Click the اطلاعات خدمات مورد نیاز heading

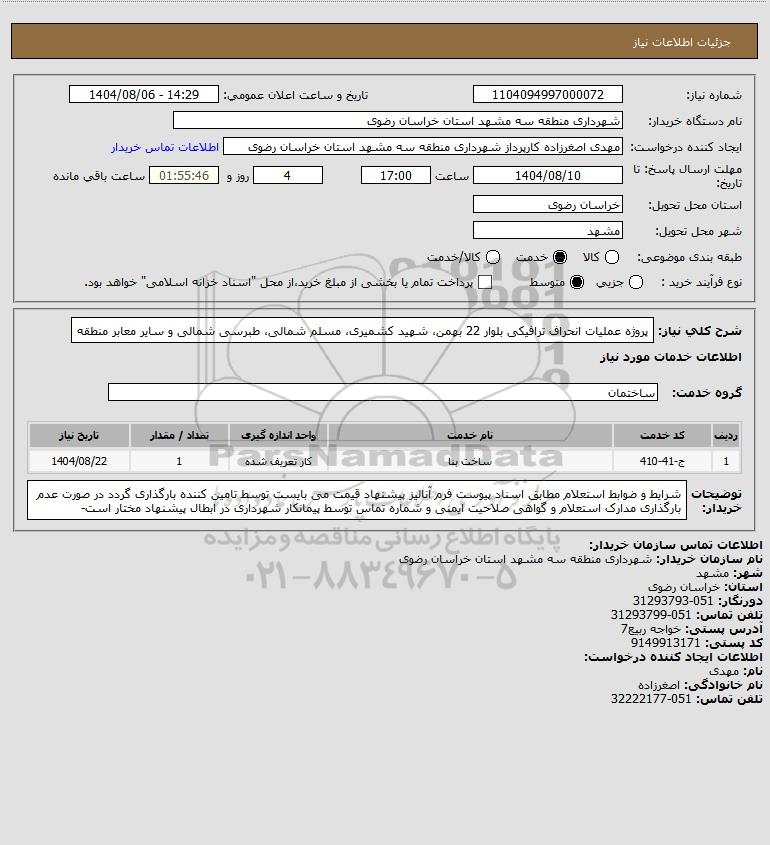[671, 357]
